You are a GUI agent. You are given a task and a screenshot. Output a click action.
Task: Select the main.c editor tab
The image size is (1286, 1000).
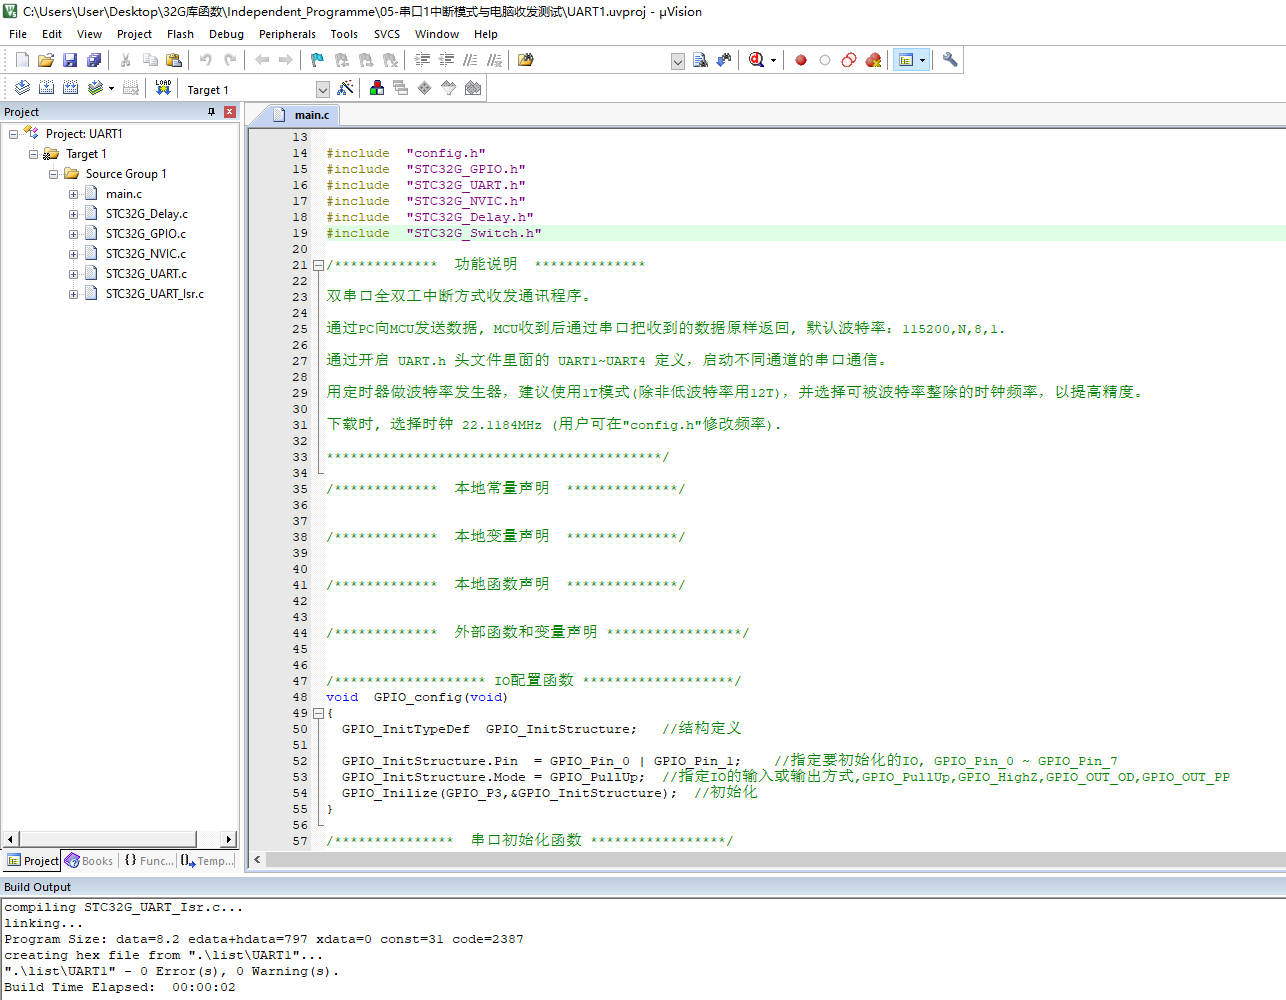[302, 115]
